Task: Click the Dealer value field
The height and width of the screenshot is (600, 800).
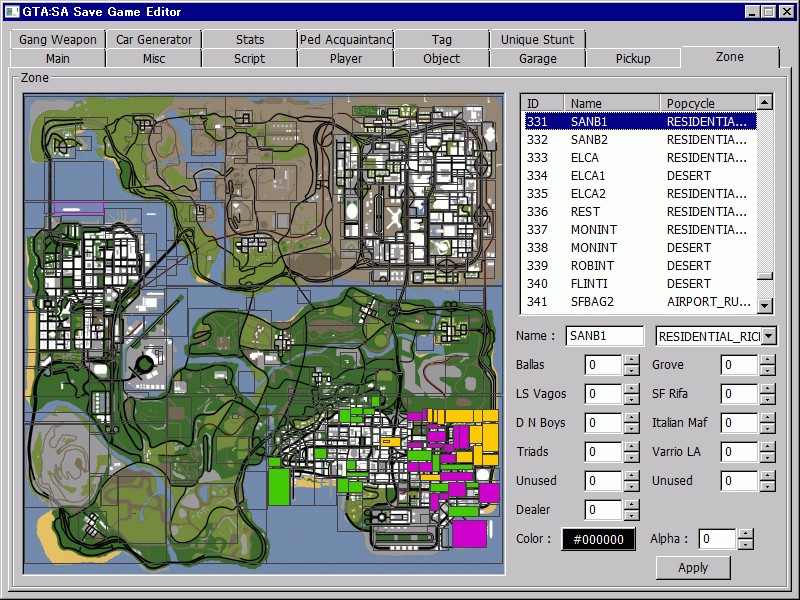Action: point(603,510)
